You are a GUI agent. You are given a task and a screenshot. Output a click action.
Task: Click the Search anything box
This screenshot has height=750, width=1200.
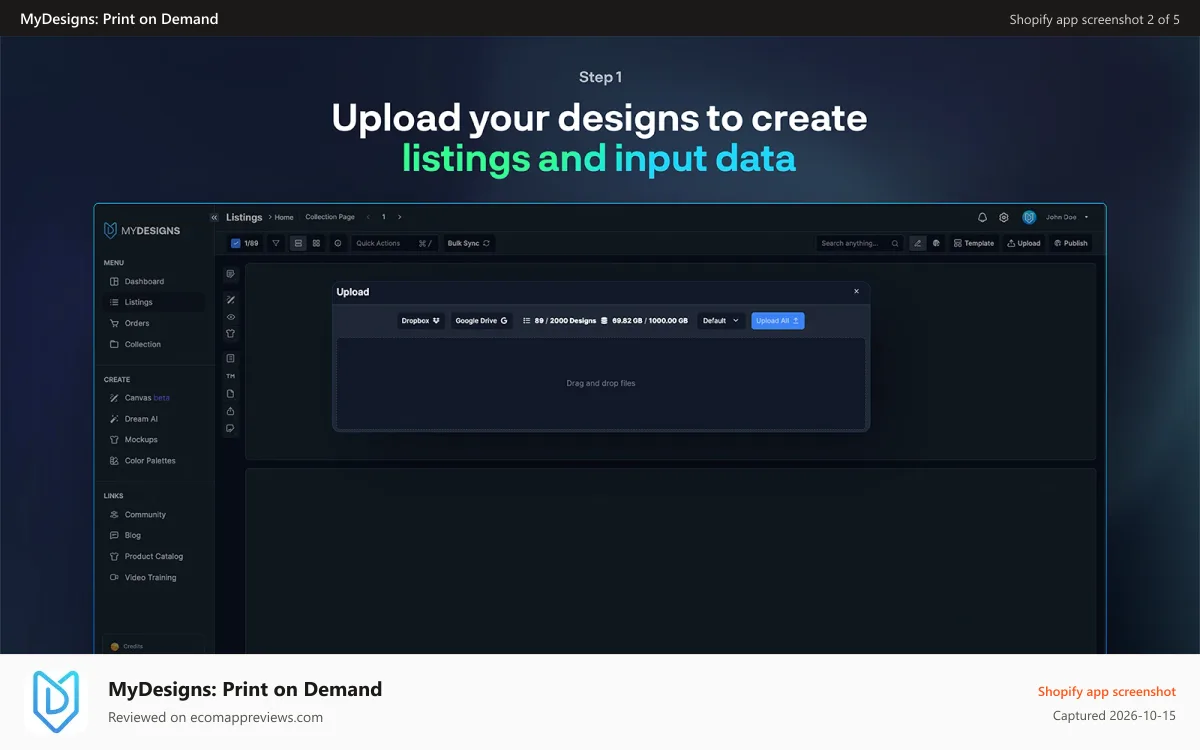(x=860, y=243)
